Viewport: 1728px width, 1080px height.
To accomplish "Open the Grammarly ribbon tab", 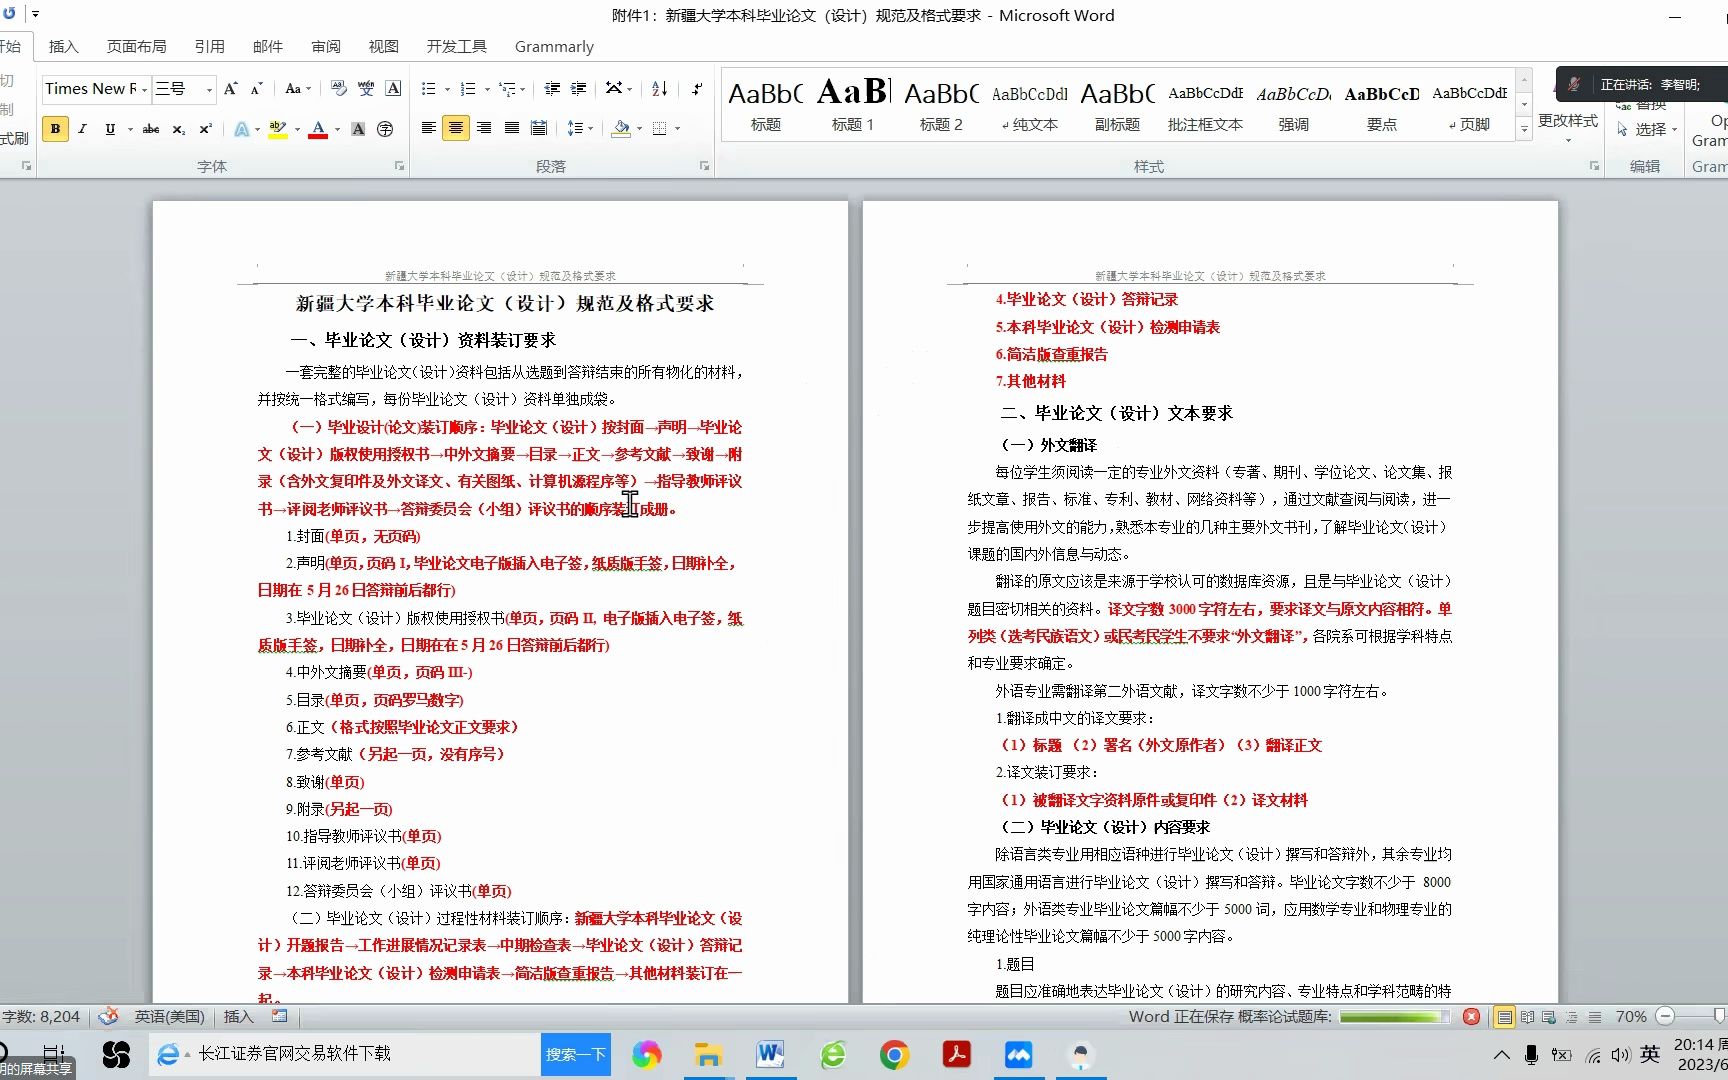I will click(x=553, y=46).
